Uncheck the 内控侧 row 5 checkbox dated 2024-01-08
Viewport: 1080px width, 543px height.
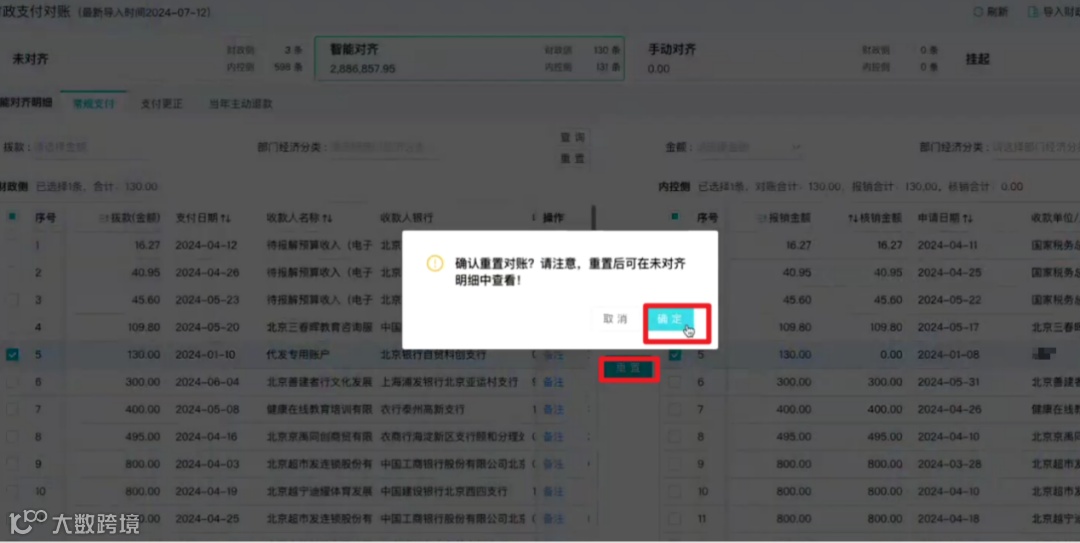click(675, 354)
